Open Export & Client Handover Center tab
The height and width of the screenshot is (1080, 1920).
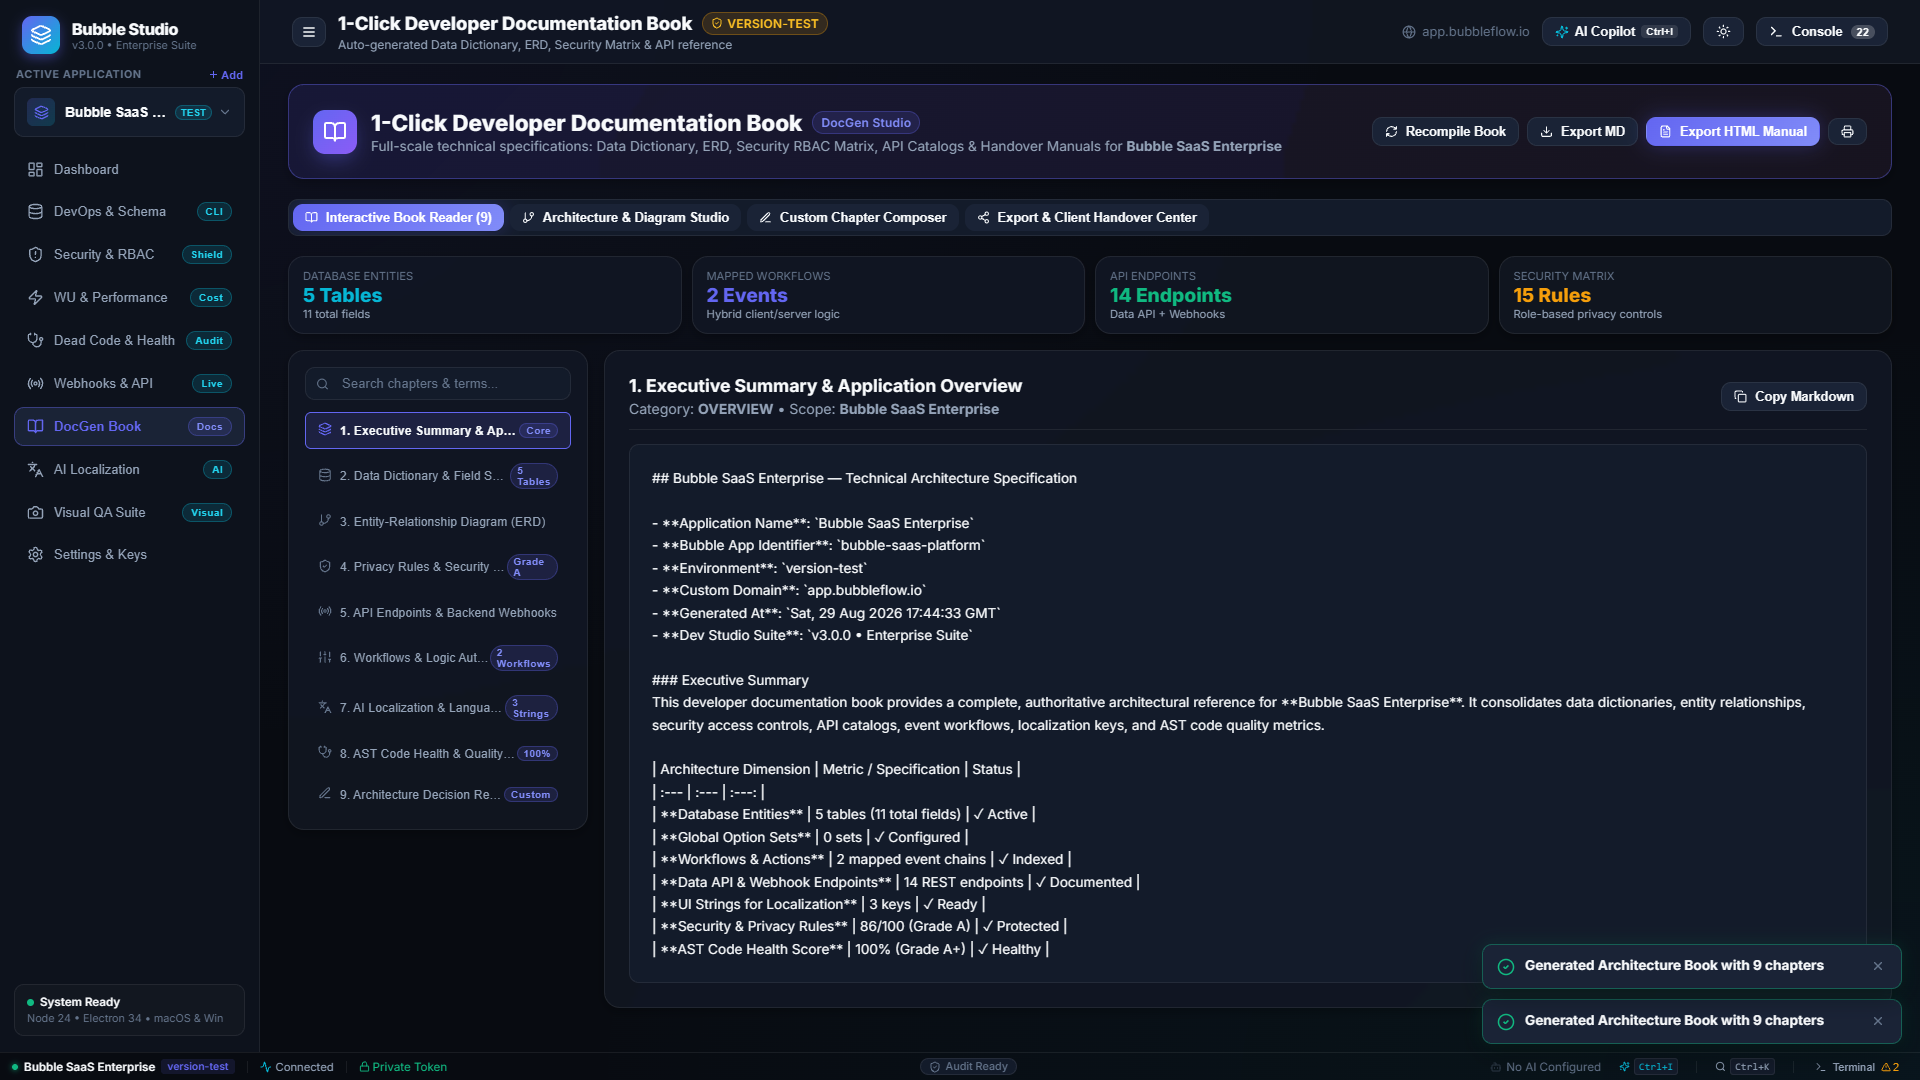[1086, 218]
